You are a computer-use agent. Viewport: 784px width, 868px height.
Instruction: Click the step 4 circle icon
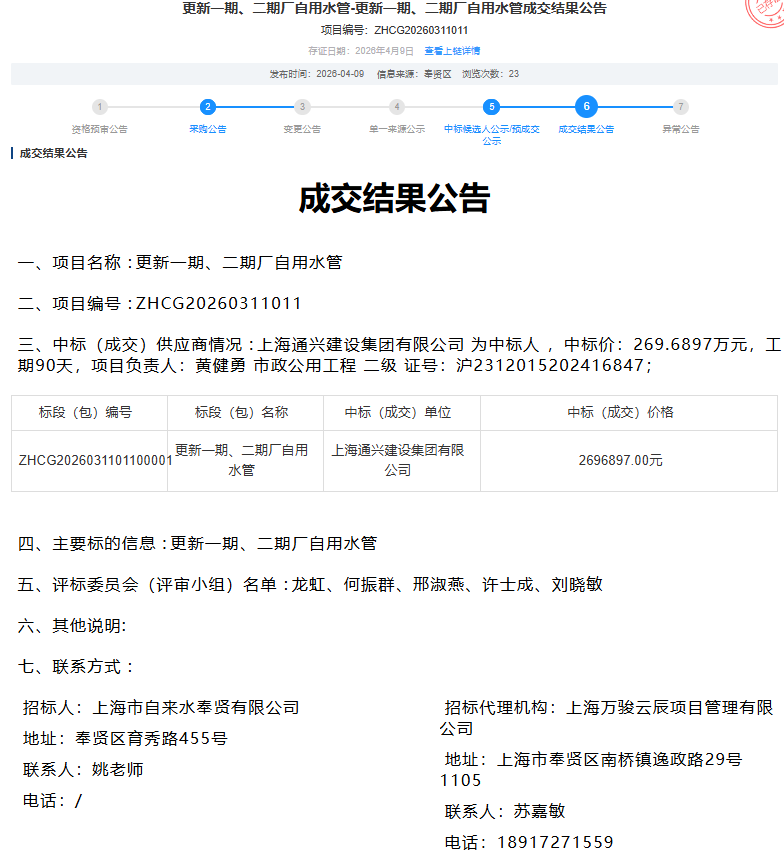(x=397, y=107)
